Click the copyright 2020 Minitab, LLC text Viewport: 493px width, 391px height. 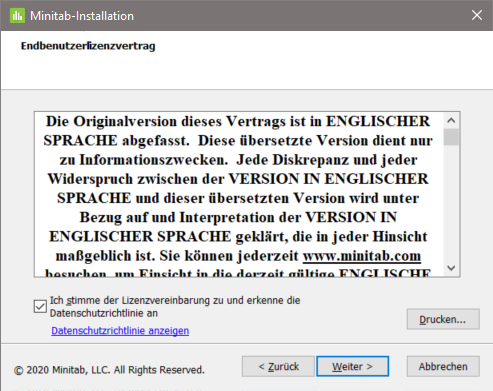(109, 370)
